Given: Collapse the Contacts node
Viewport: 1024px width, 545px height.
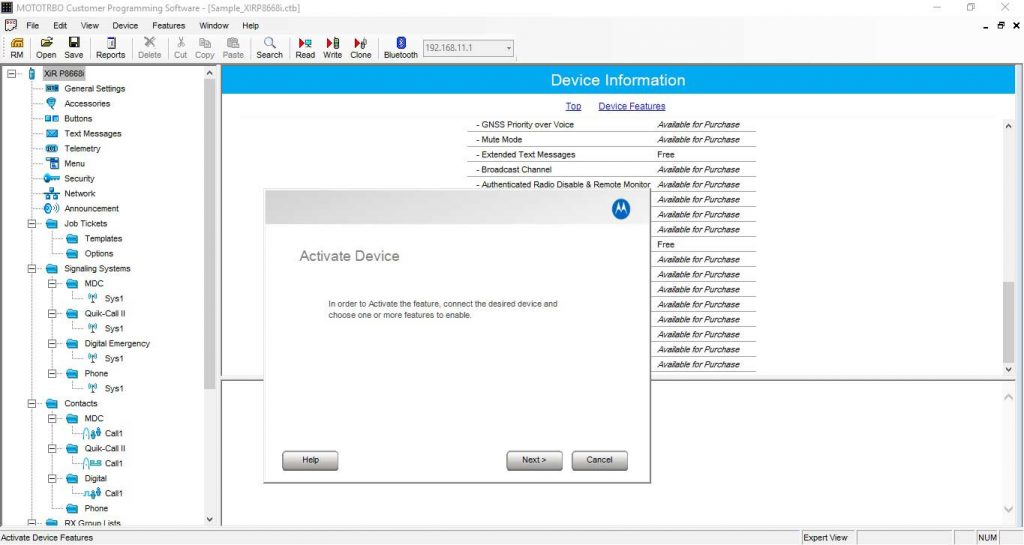Looking at the screenshot, I should tap(31, 404).
